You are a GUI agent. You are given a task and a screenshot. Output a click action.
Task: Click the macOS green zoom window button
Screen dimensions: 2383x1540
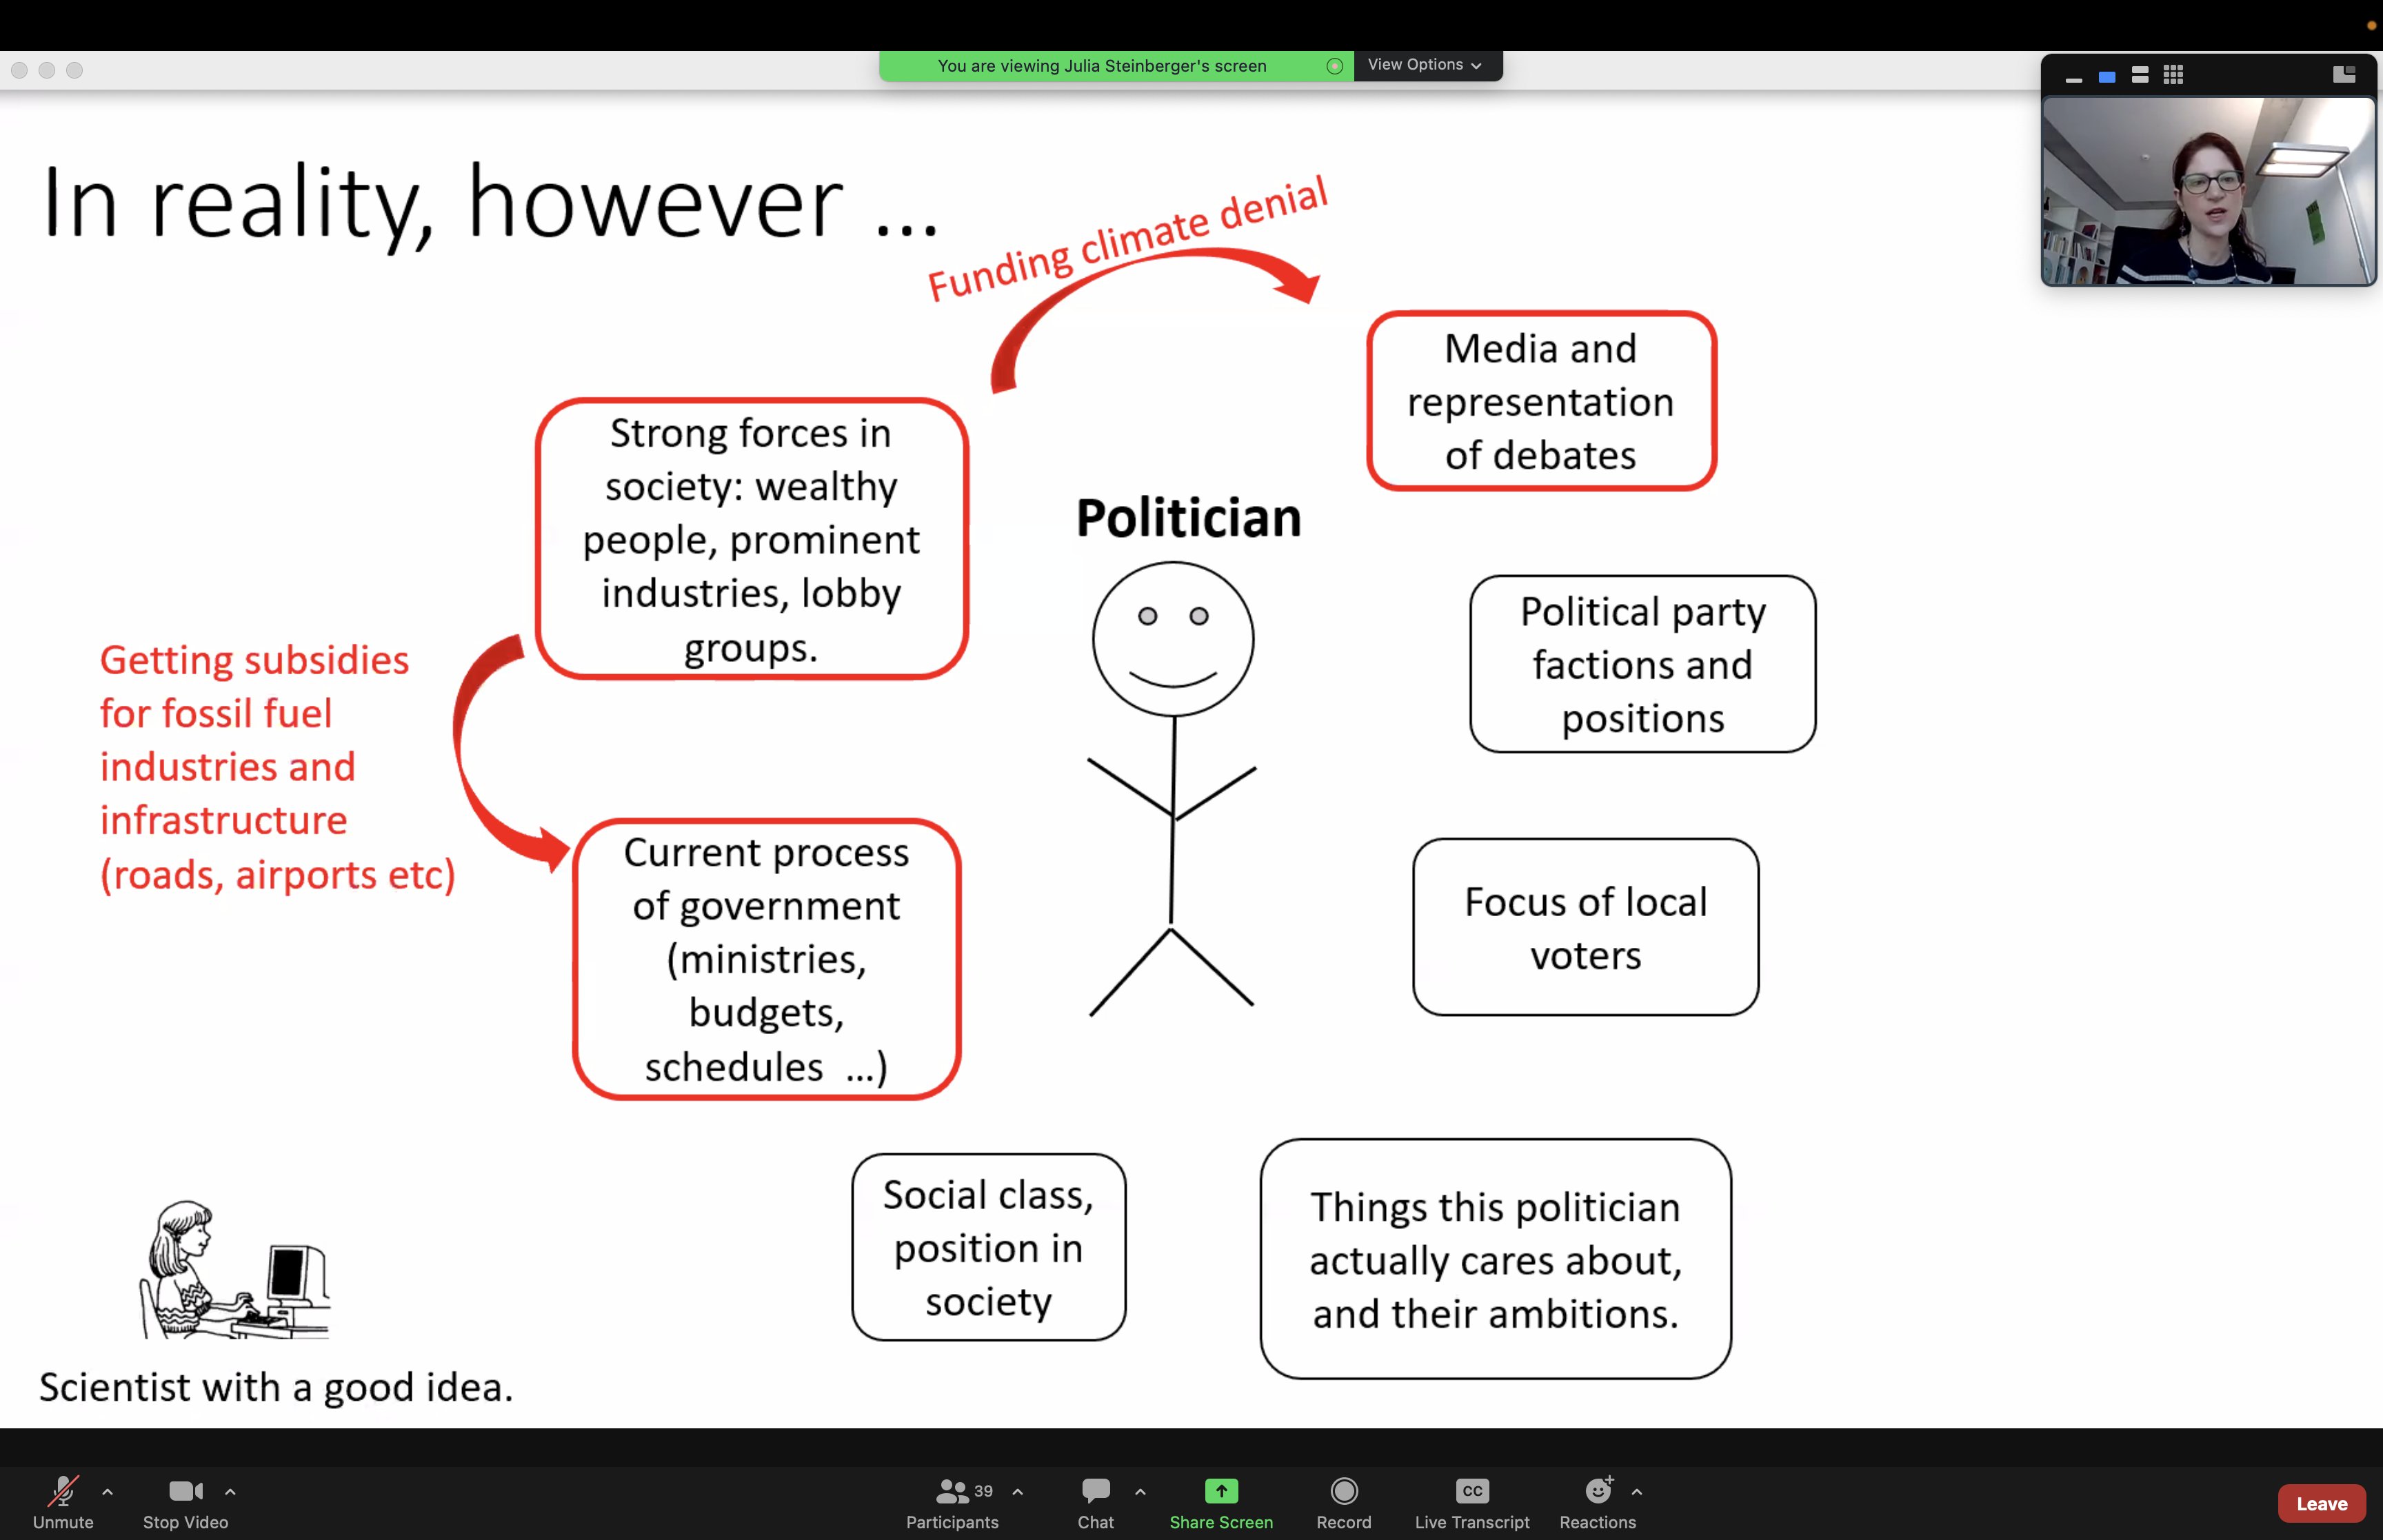click(75, 70)
